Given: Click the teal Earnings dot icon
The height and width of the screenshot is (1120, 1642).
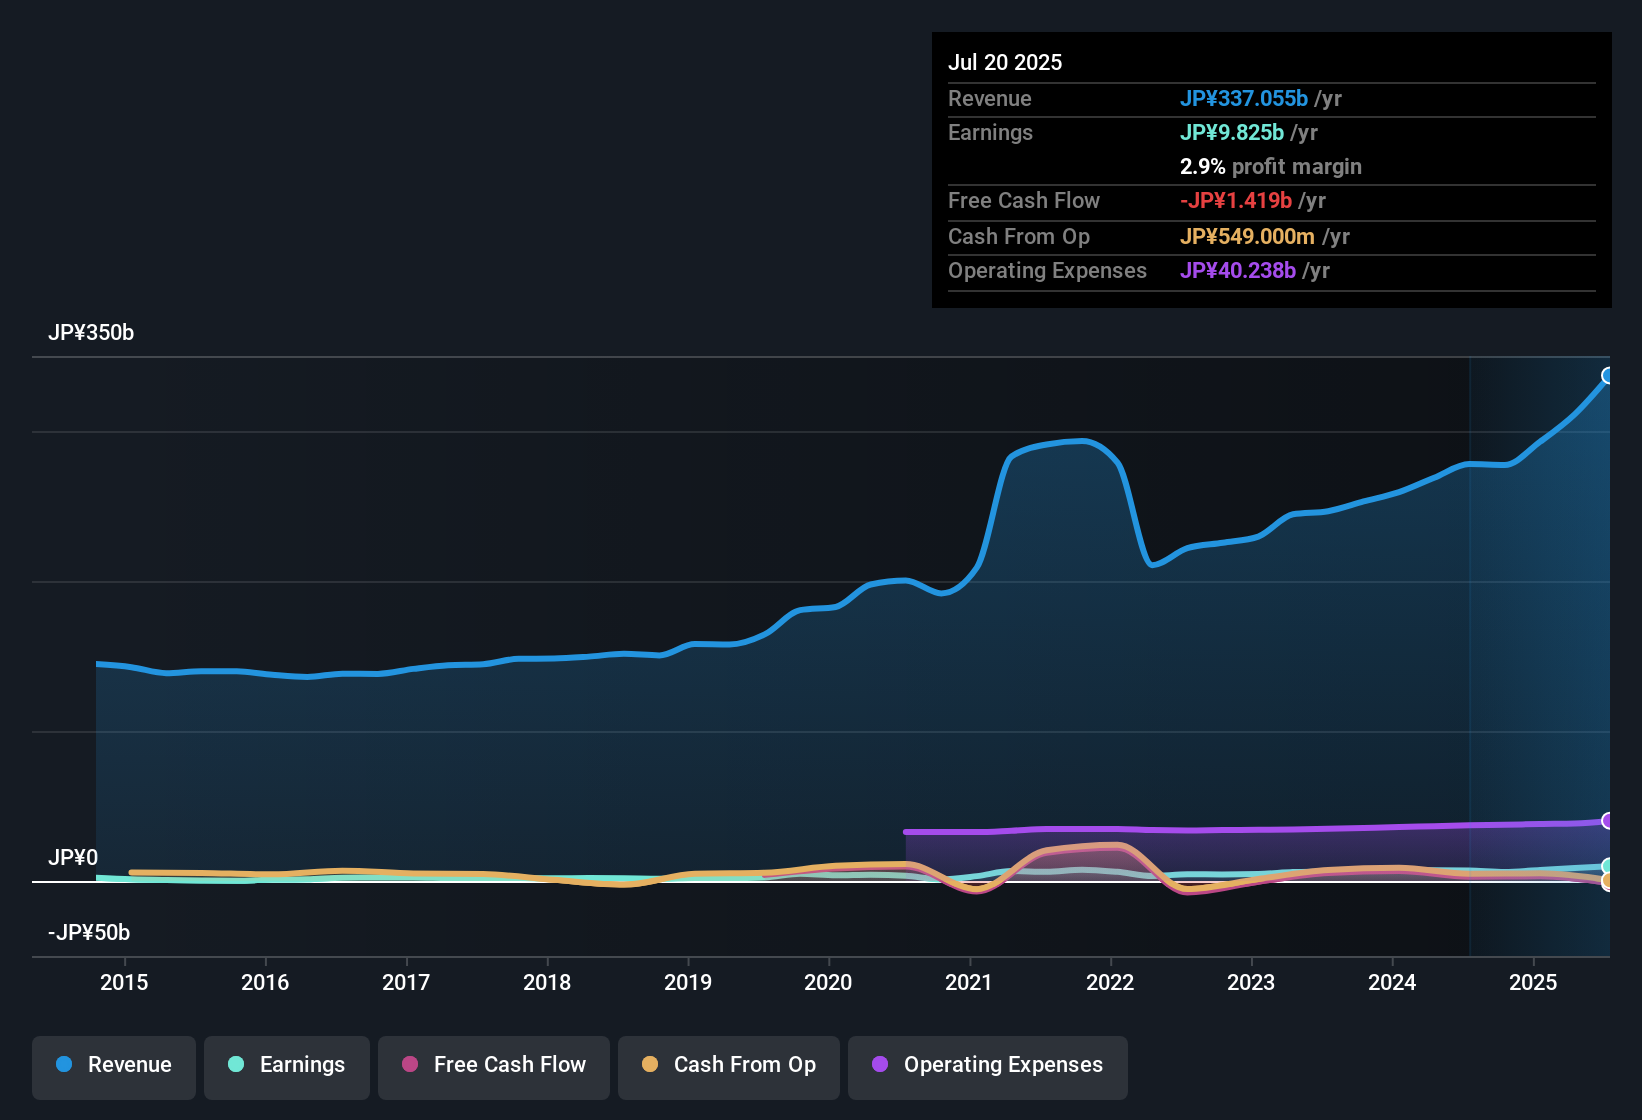Looking at the screenshot, I should click(236, 1065).
